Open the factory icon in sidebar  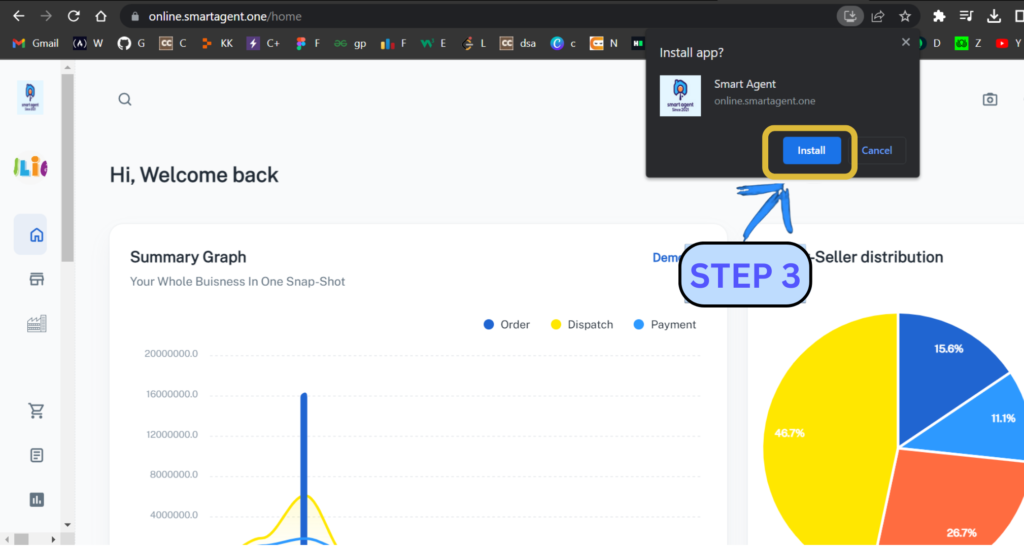tap(37, 324)
